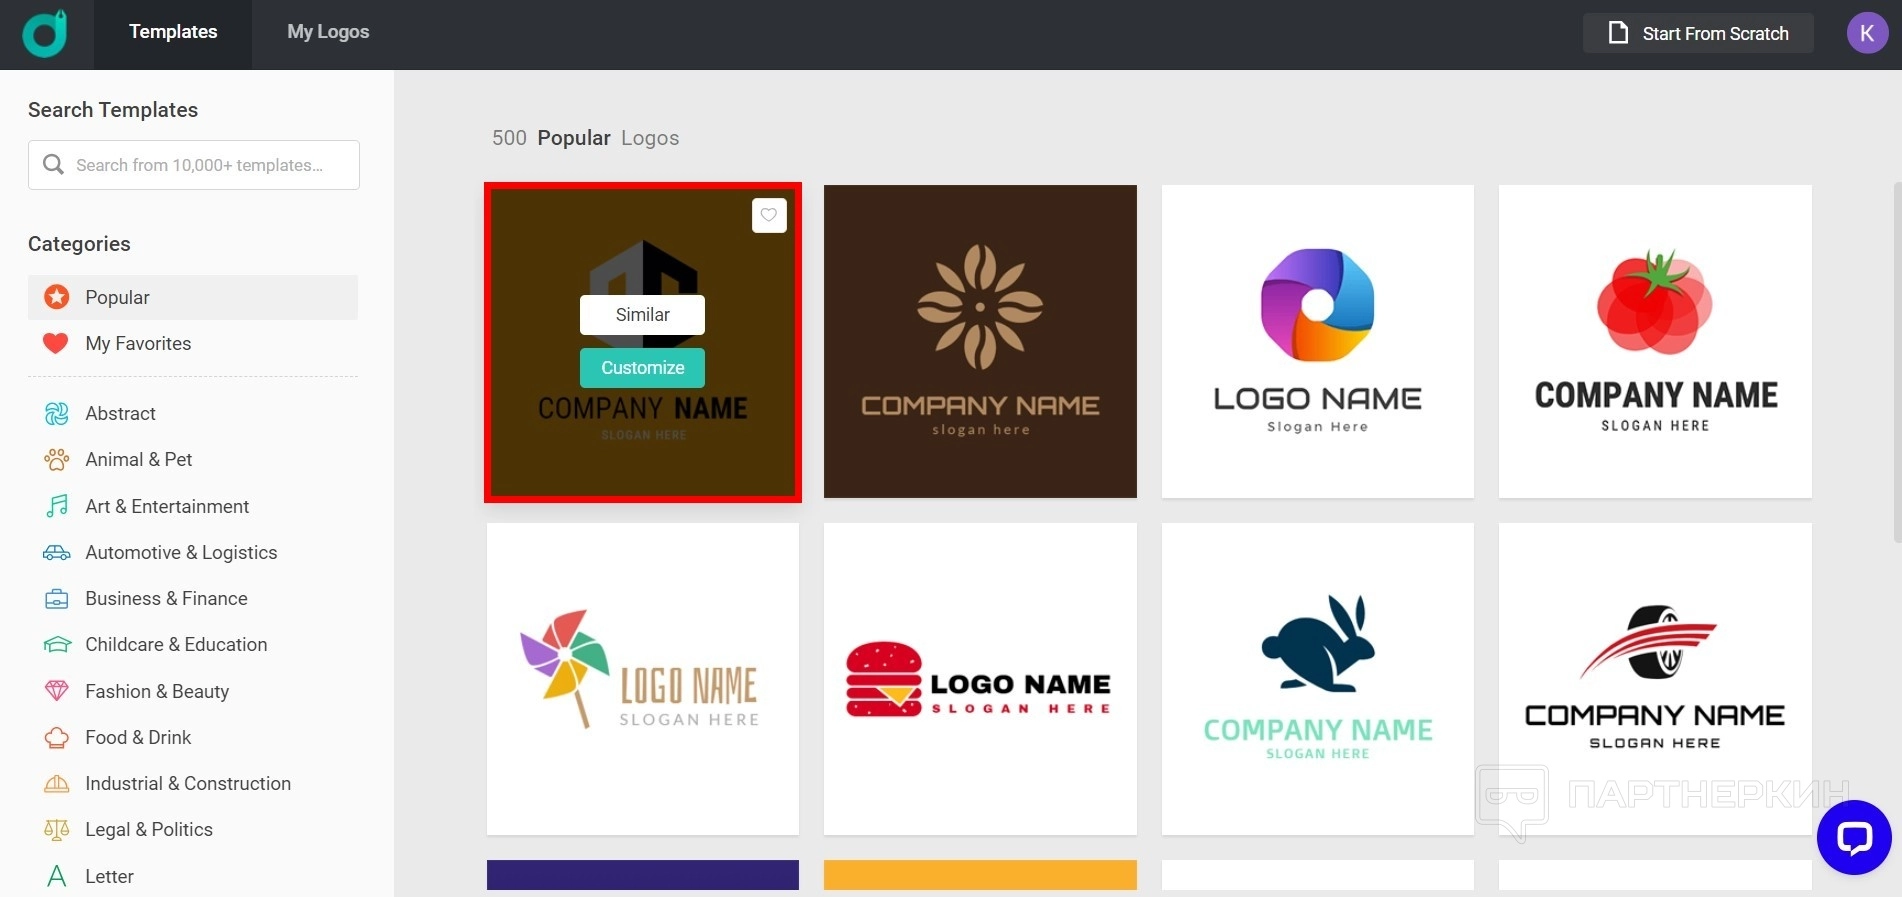Screen dimensions: 1902x897
Task: Open the My Favorites category
Action: 138,344
